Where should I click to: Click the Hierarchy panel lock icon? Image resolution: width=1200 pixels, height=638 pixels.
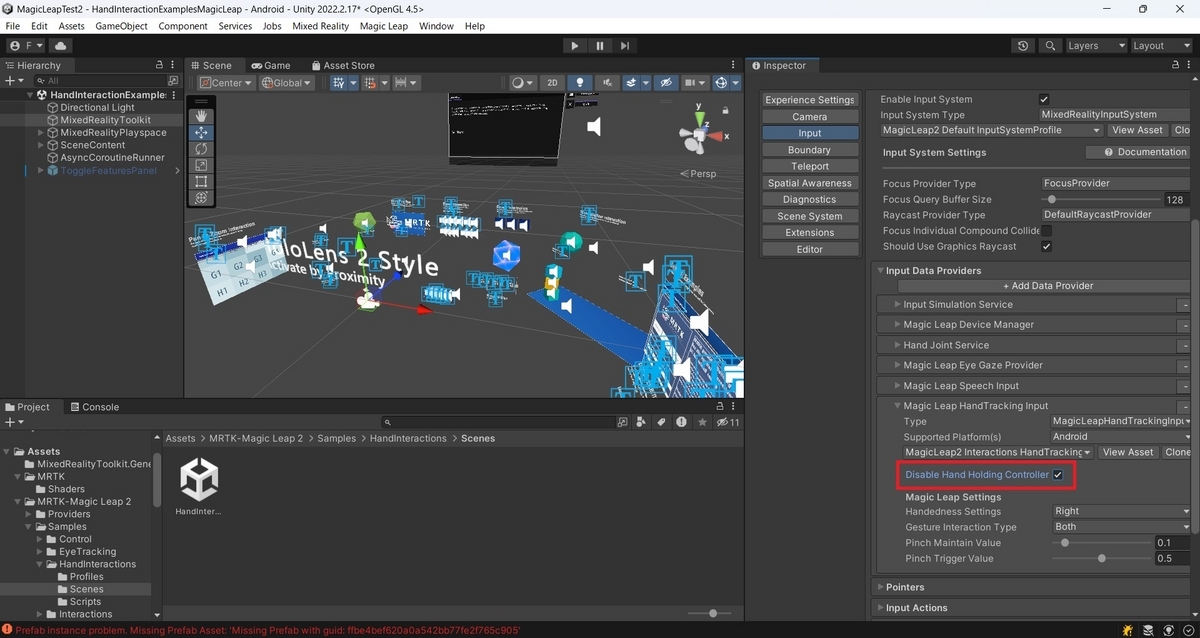tap(159, 66)
